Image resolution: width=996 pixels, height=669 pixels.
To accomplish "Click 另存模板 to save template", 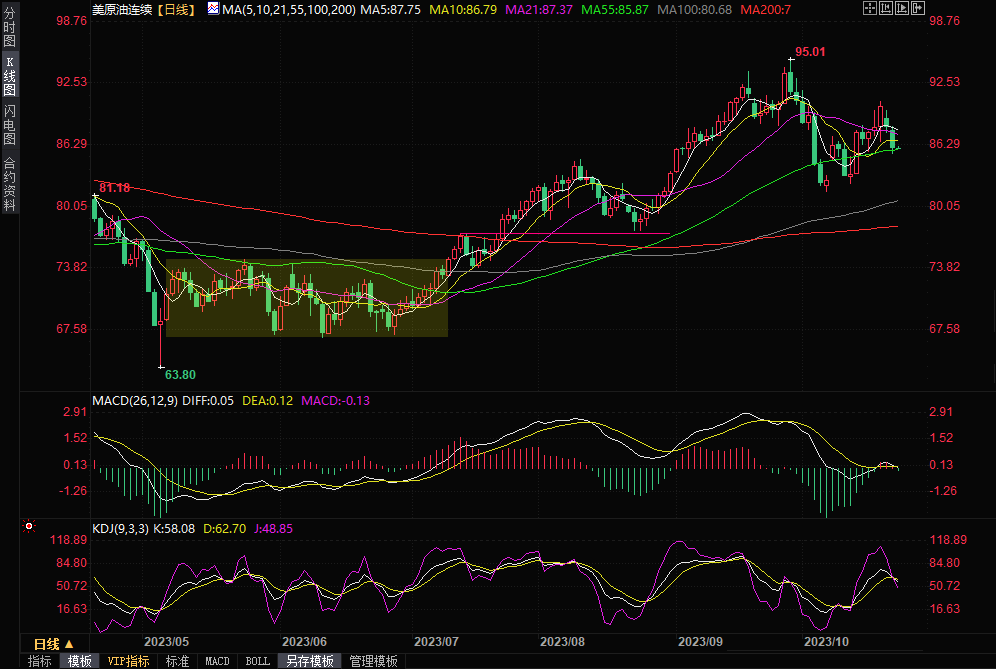I will (x=309, y=661).
